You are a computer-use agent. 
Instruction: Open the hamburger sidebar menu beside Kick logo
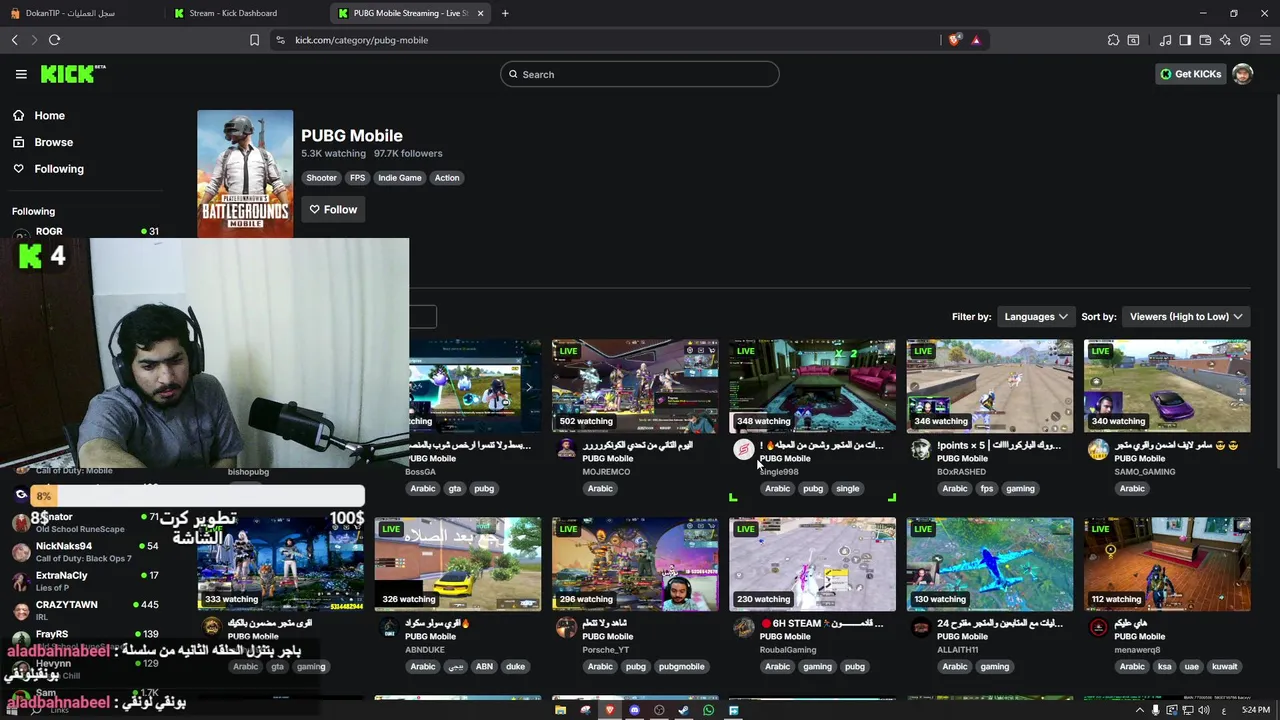coord(21,74)
